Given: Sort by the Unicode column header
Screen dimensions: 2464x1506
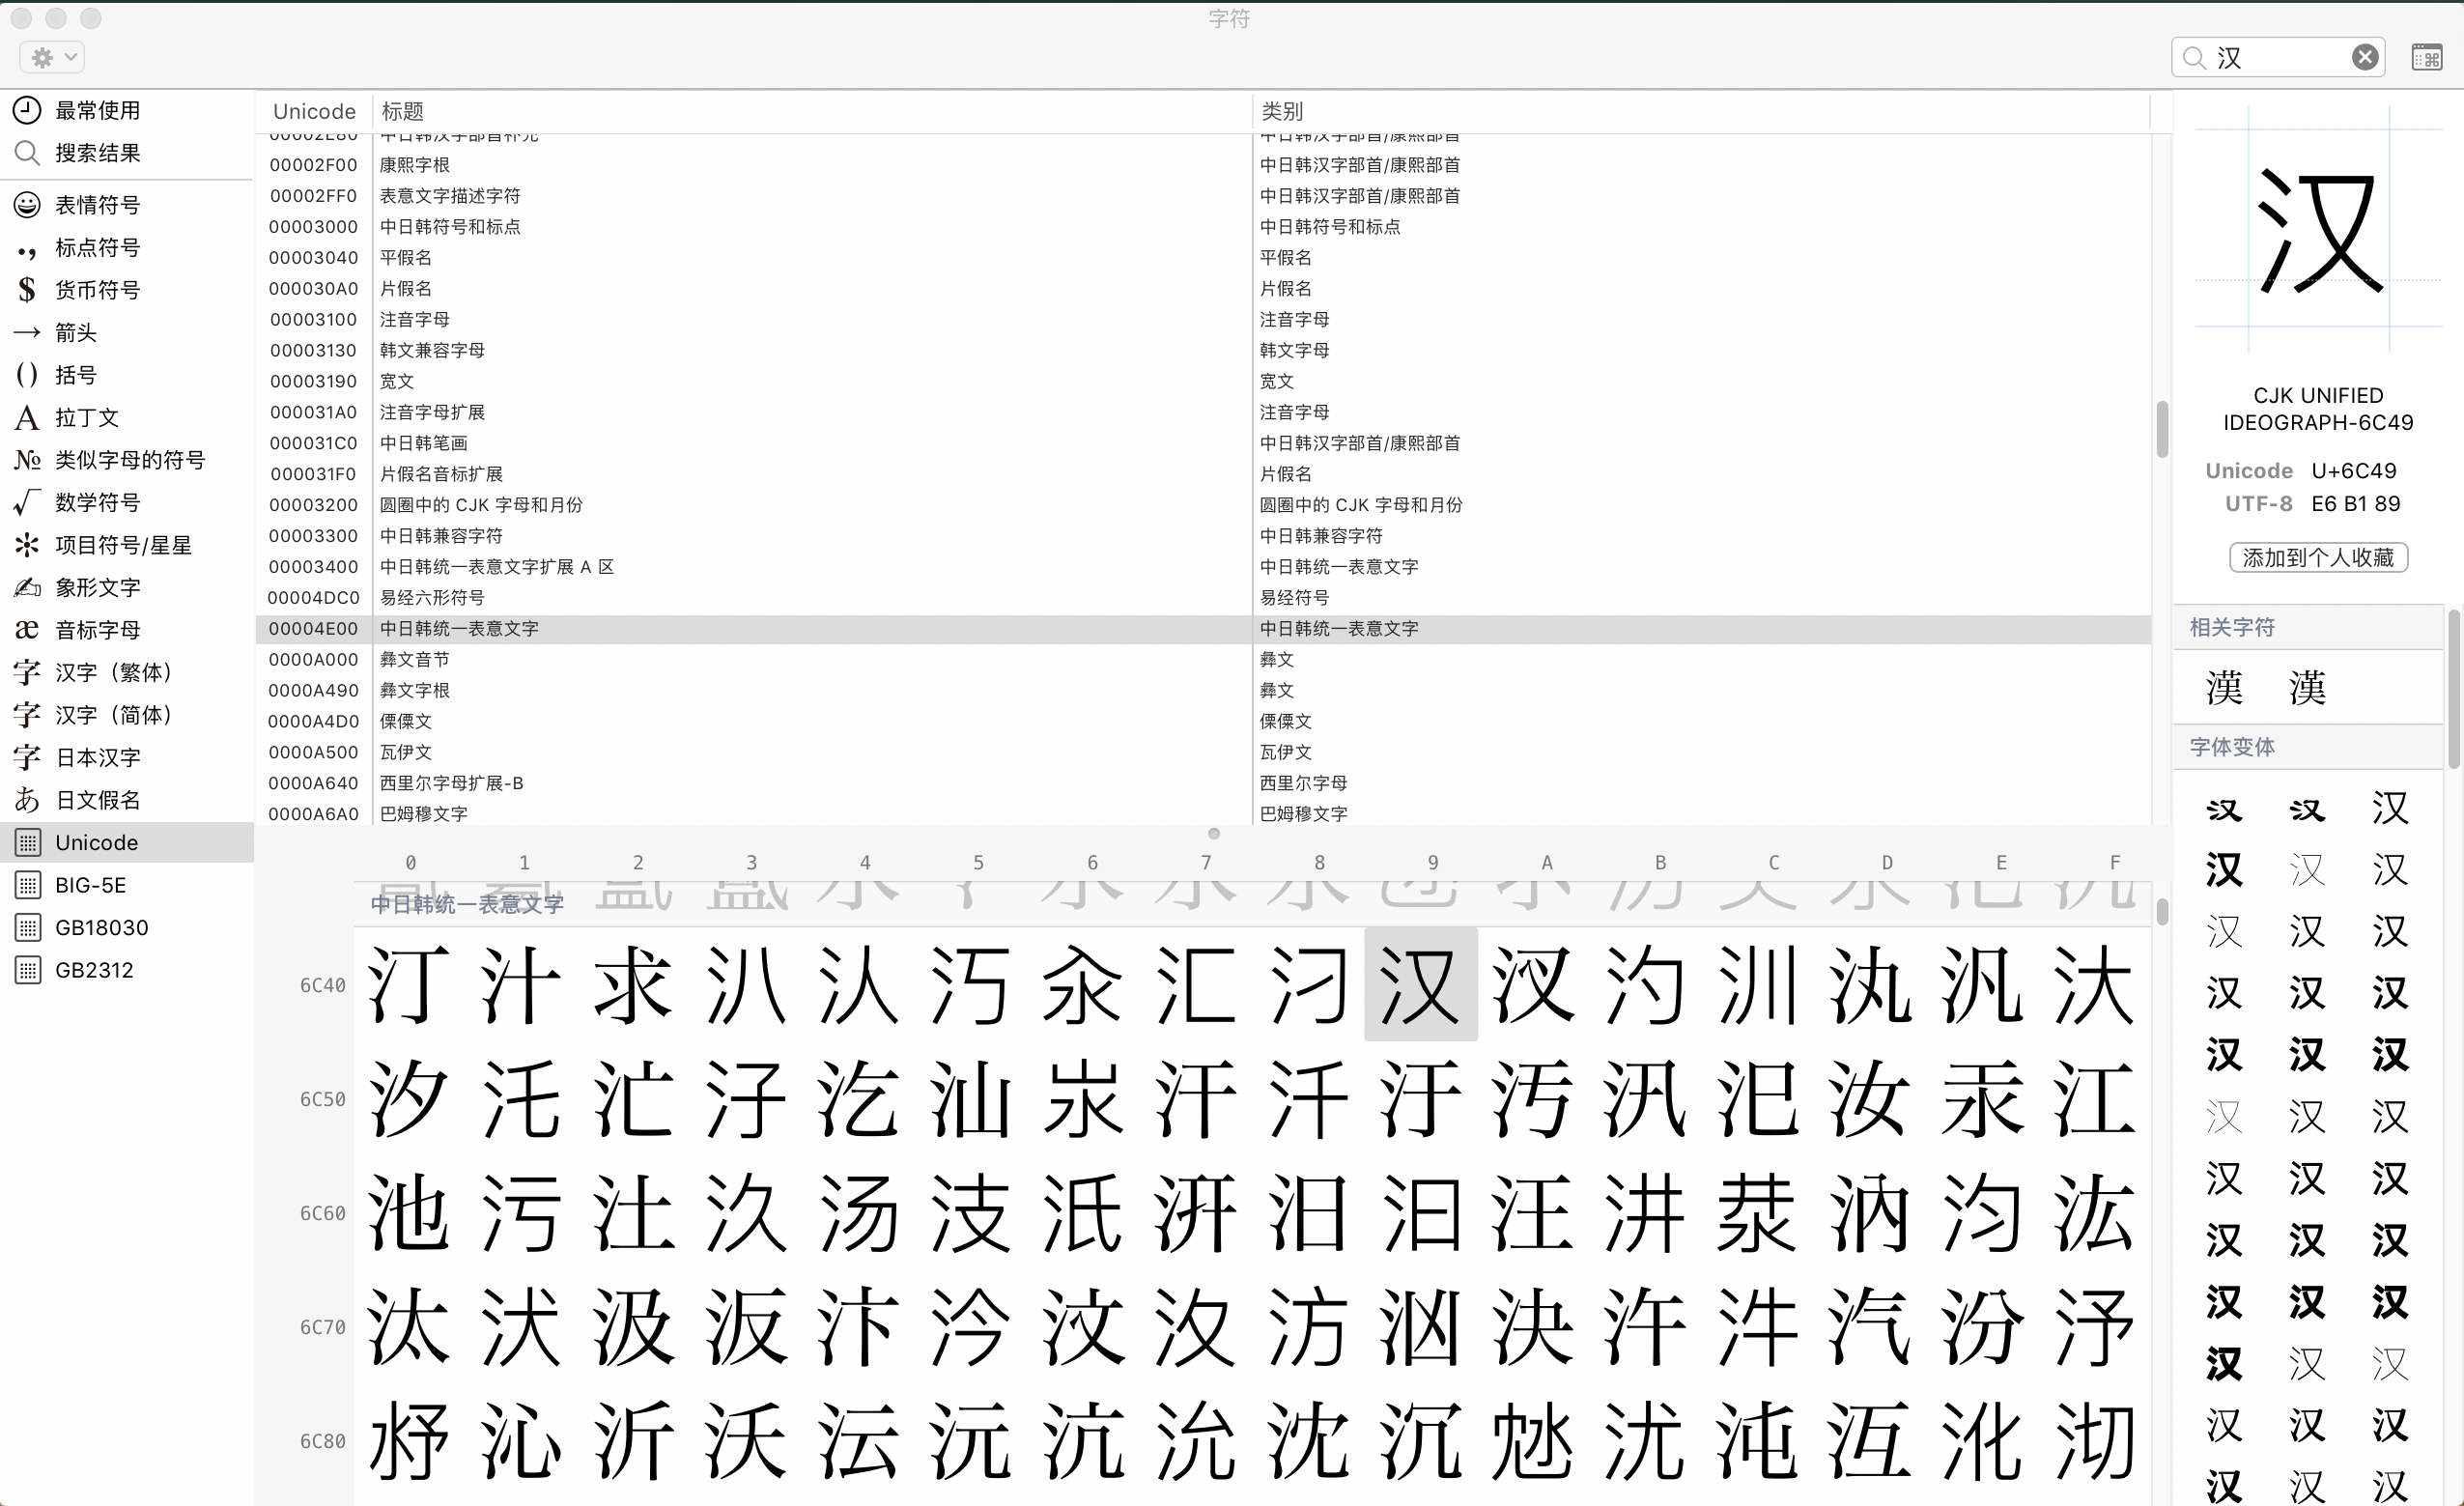Looking at the screenshot, I should 314,111.
